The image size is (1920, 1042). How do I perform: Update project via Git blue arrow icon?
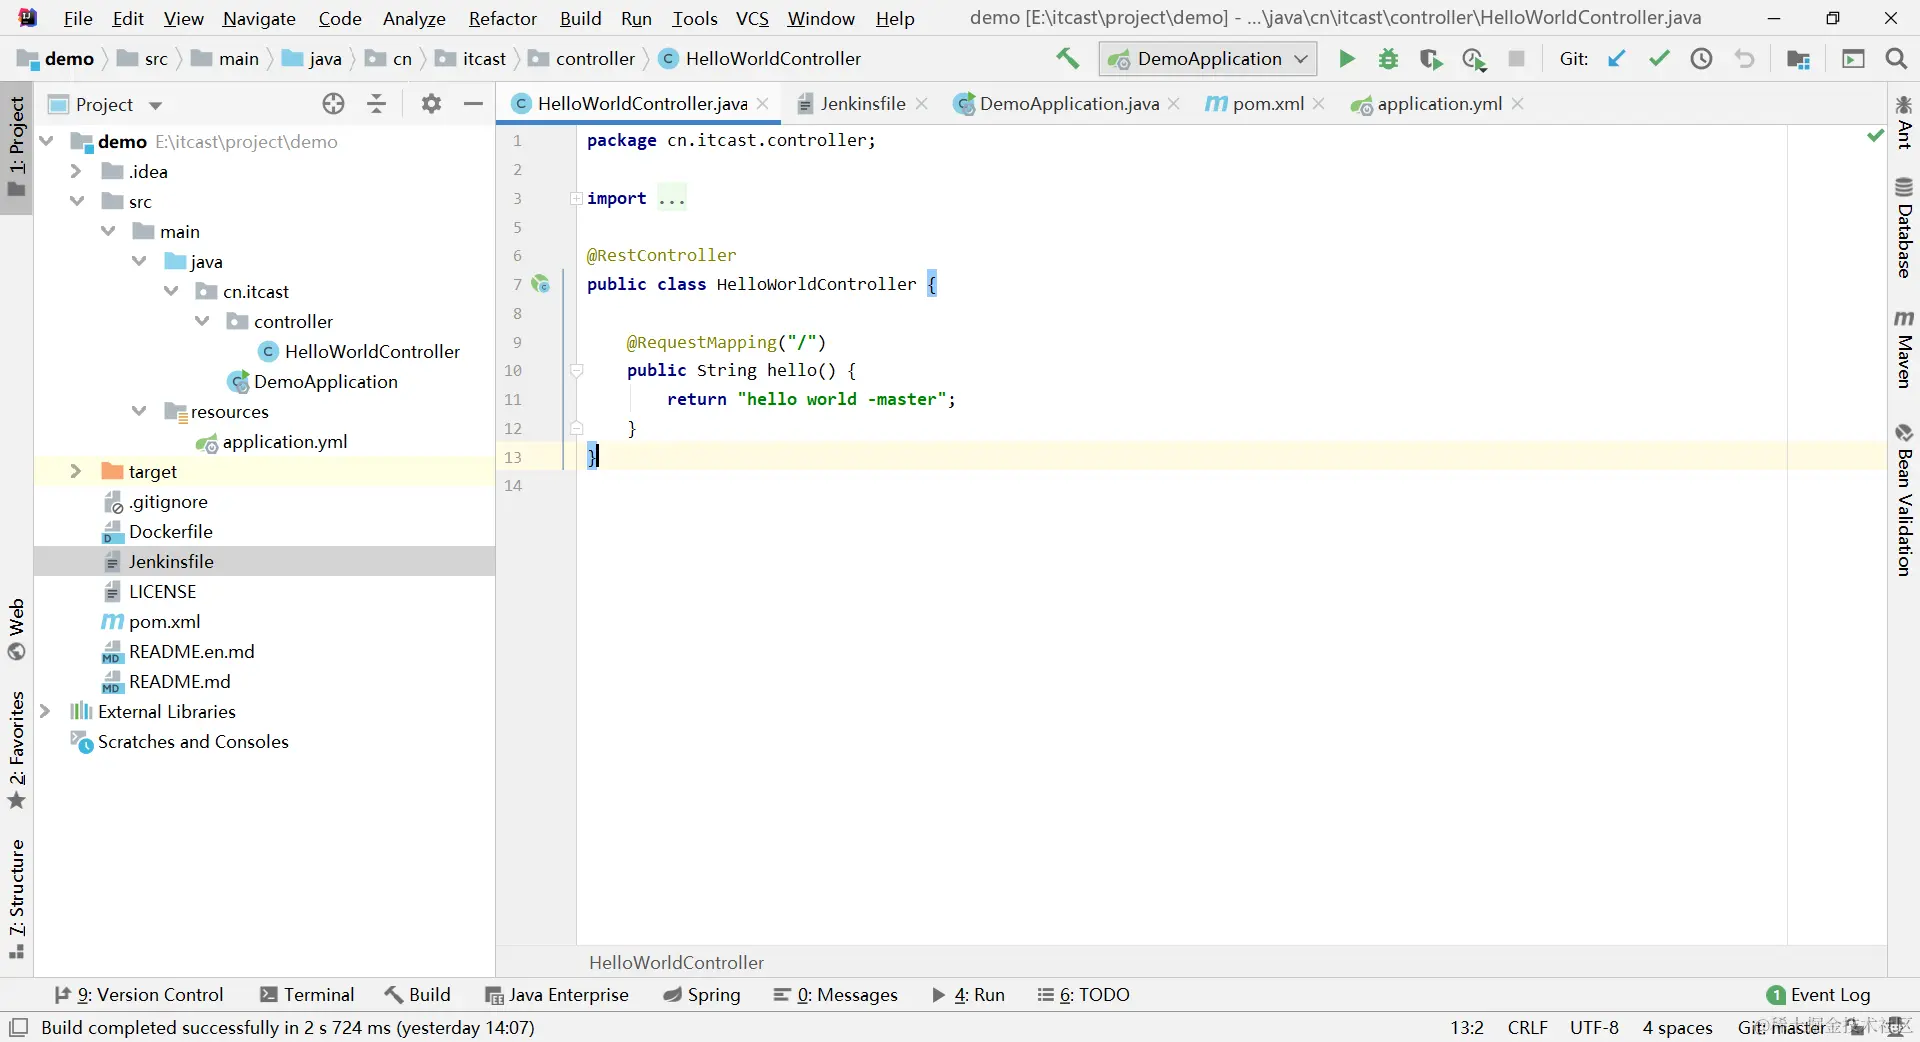1616,59
